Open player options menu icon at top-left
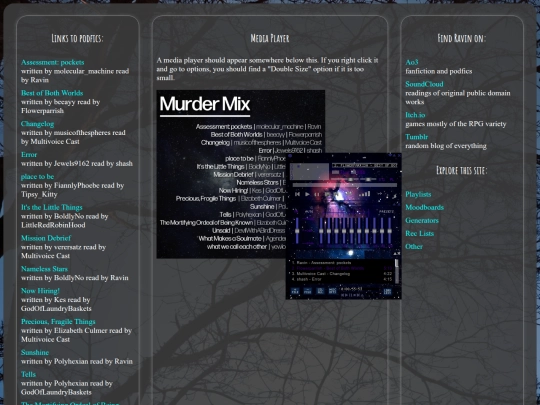 click(x=290, y=156)
